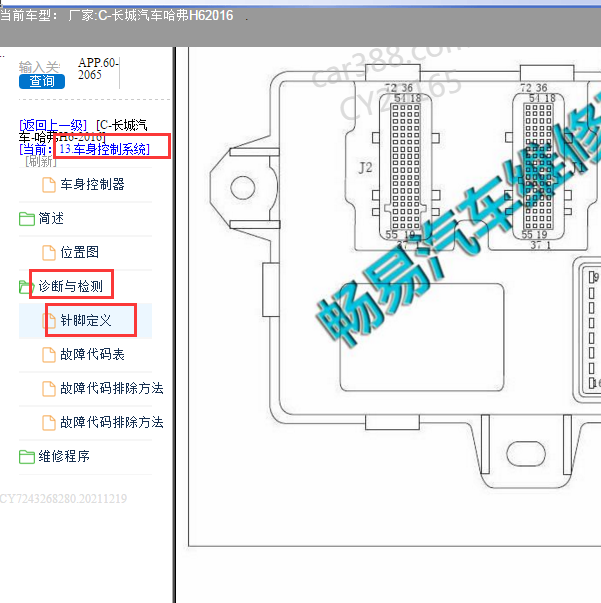Open the second 故障代码排除方法 entry

pyautogui.click(x=112, y=422)
